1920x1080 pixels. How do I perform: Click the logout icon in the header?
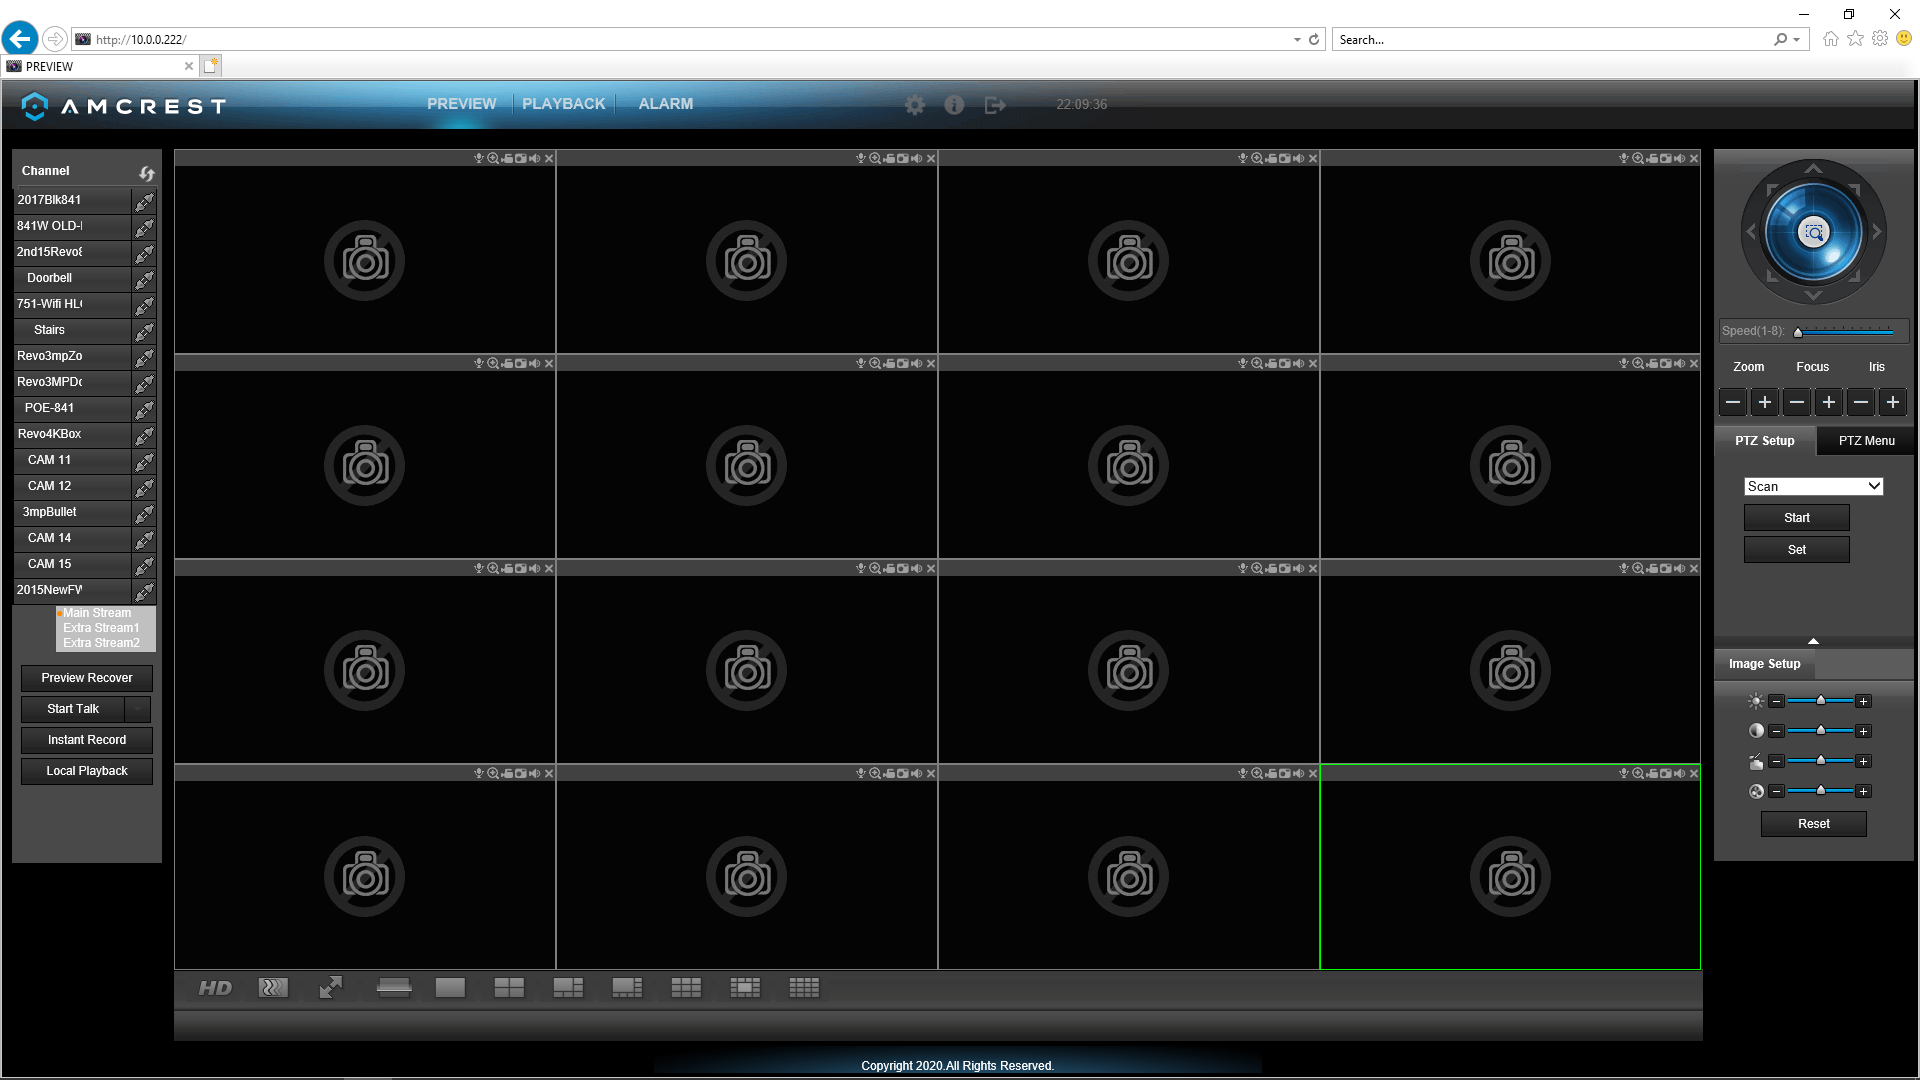click(995, 105)
